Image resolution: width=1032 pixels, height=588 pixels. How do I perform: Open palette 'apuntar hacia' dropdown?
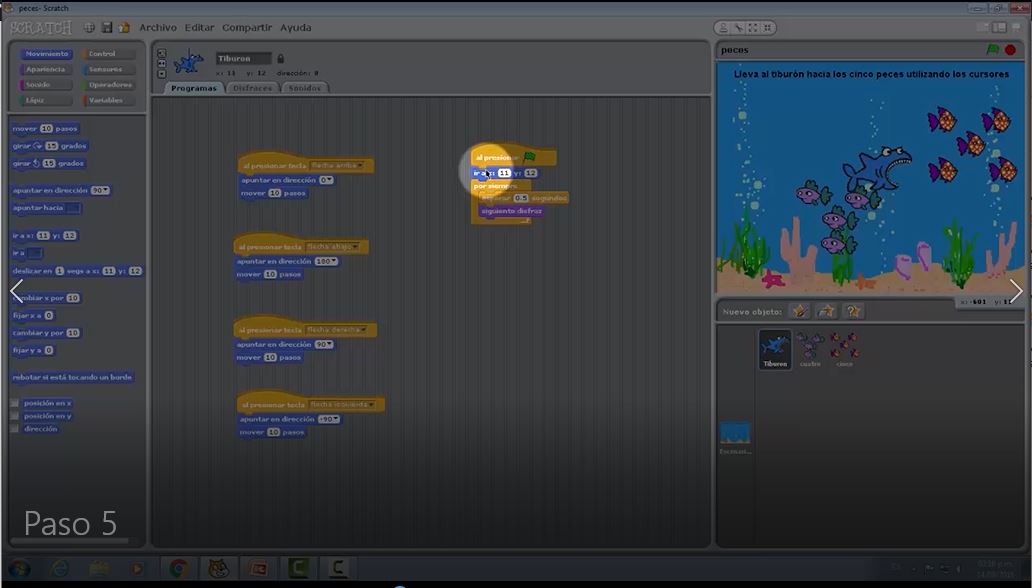[73, 208]
